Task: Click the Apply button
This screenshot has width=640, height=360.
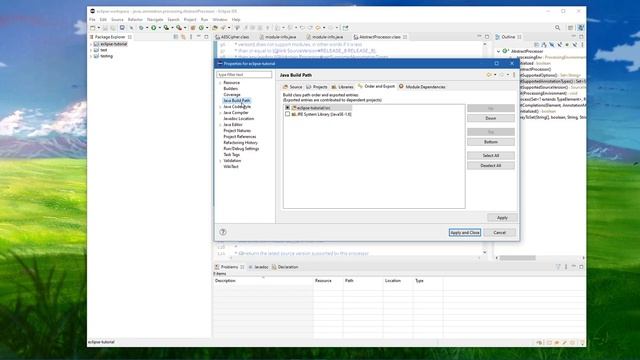Action: point(502,218)
